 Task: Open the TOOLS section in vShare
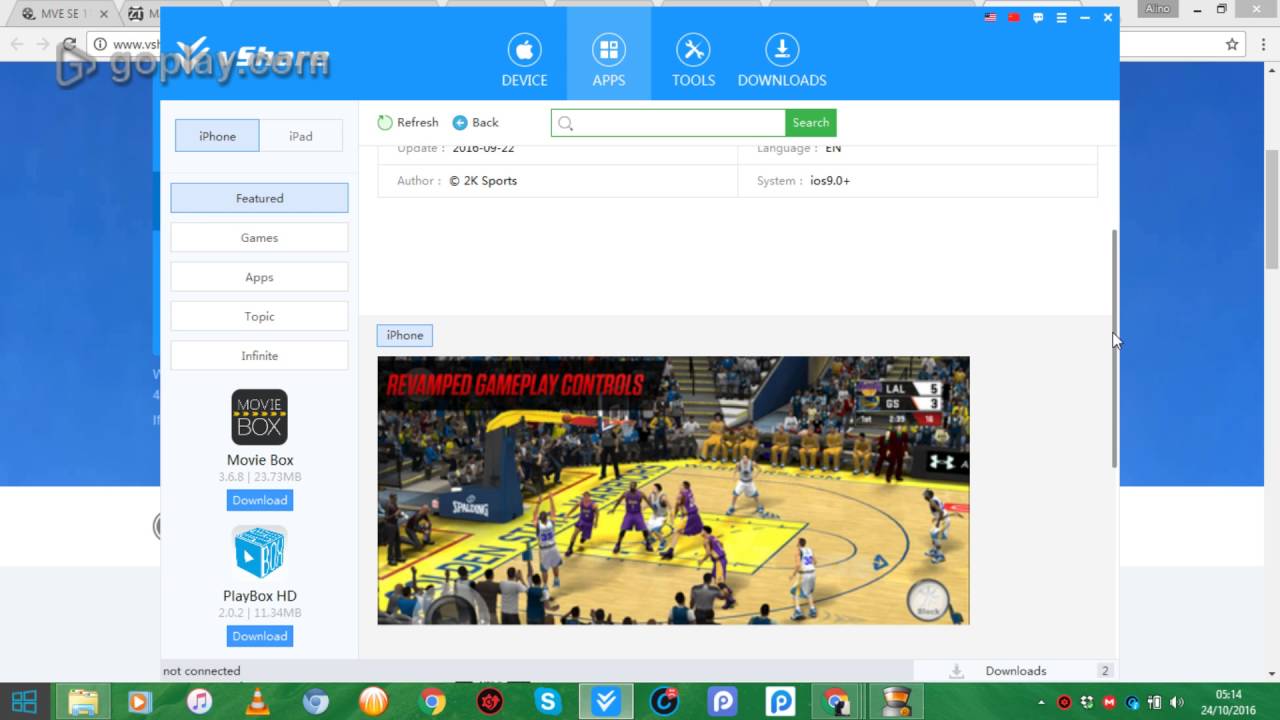click(693, 60)
